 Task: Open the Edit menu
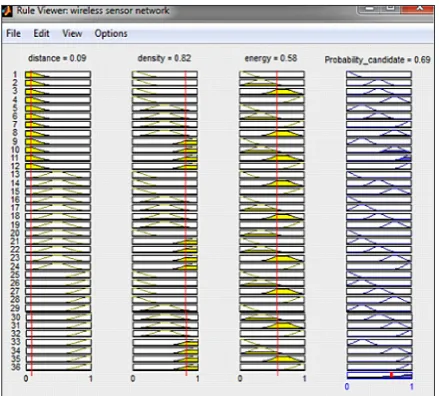[41, 34]
